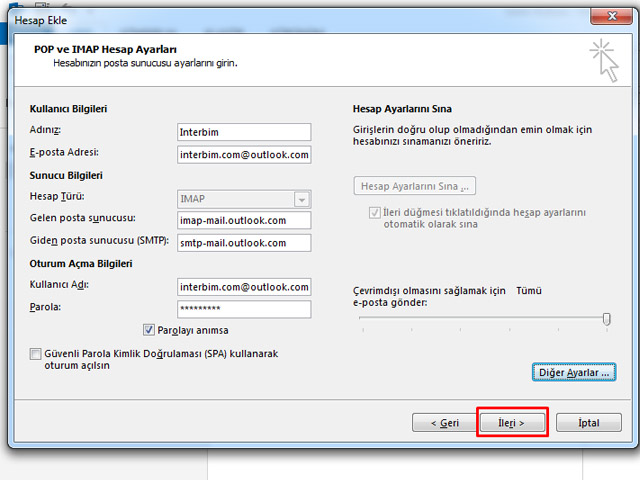The height and width of the screenshot is (480, 640).
Task: Click the Gelen posta sunucusu field
Action: coord(244,220)
